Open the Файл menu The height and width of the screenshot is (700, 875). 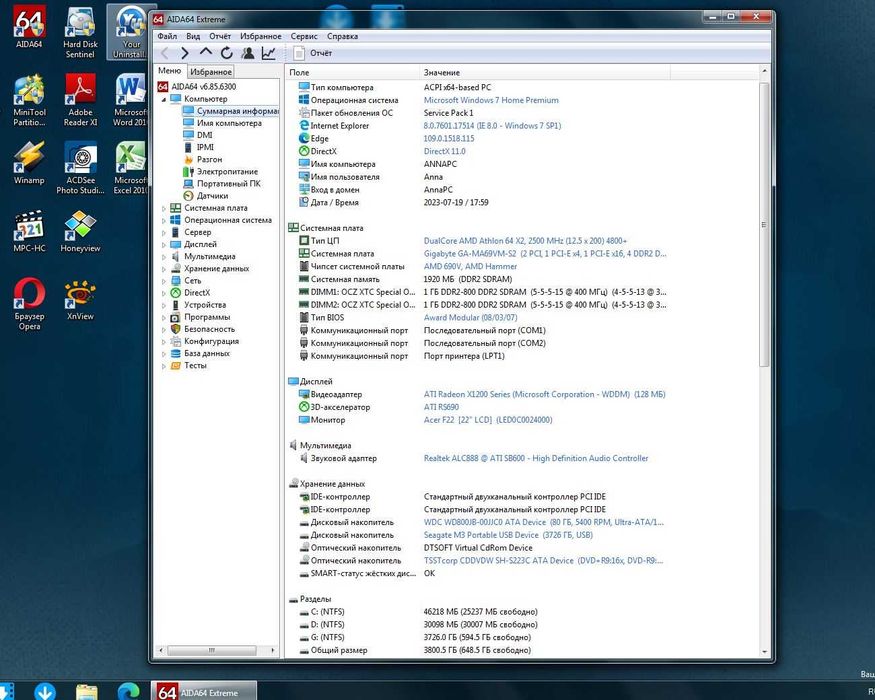click(167, 36)
